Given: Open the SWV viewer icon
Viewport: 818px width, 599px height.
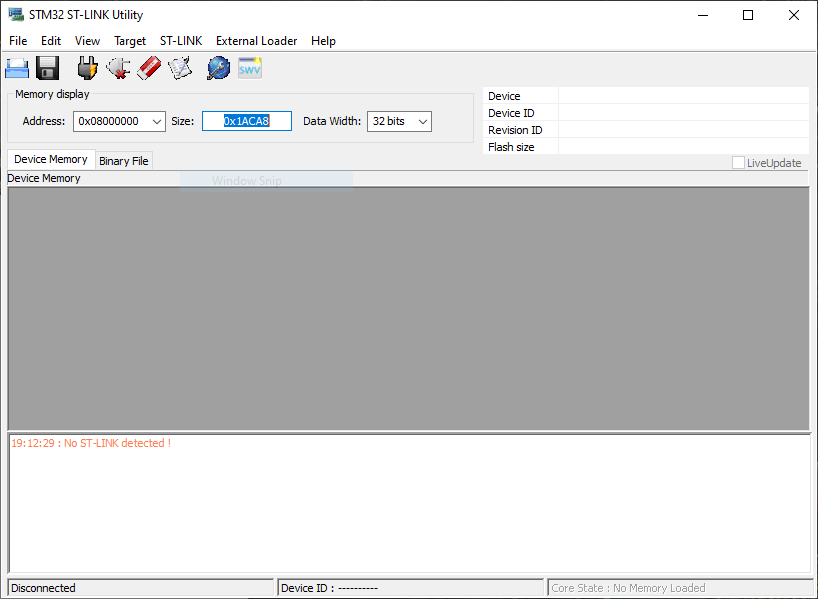Looking at the screenshot, I should coord(250,68).
